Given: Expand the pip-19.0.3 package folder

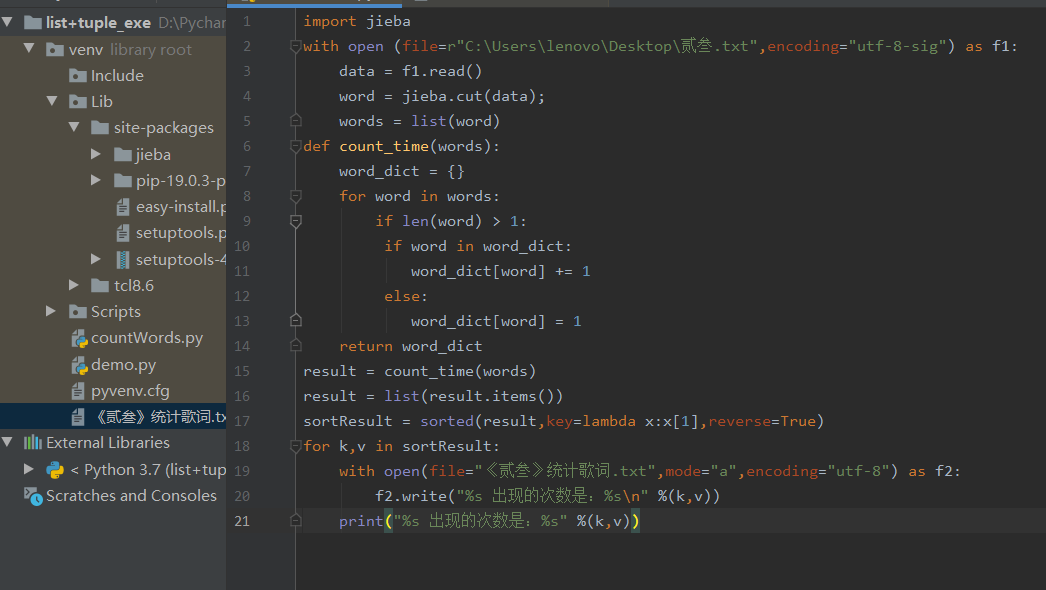Looking at the screenshot, I should [96, 180].
